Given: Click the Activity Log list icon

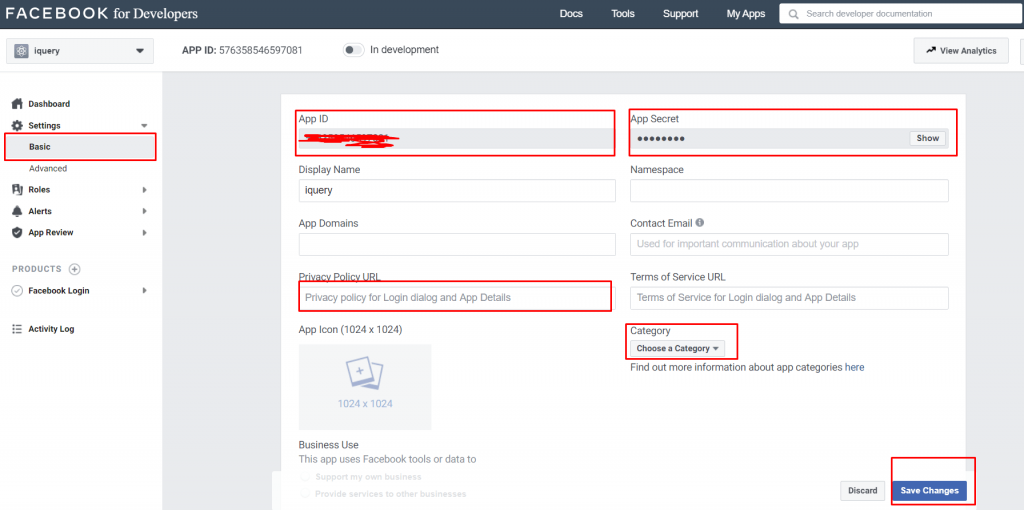Looking at the screenshot, I should click(x=18, y=329).
